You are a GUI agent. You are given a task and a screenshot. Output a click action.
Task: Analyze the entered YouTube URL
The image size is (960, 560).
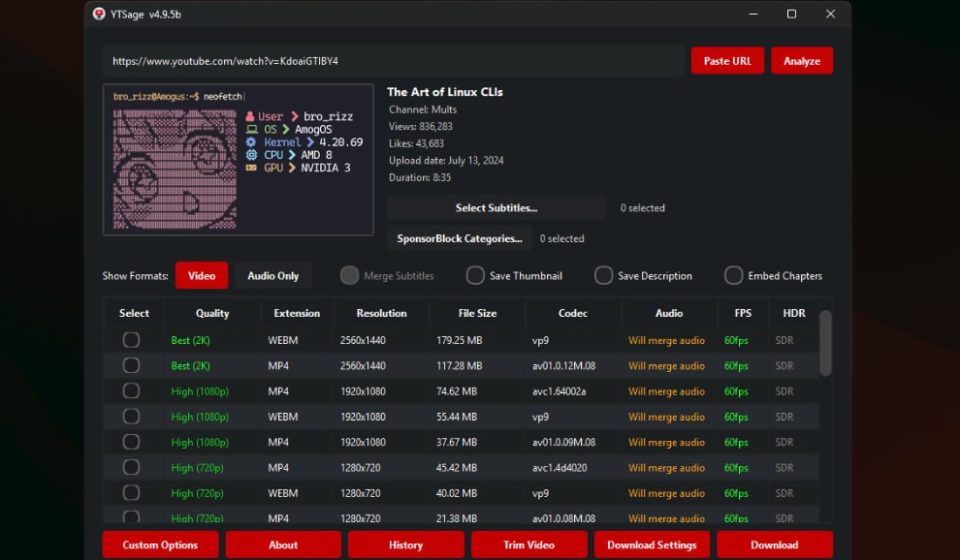[x=801, y=61]
